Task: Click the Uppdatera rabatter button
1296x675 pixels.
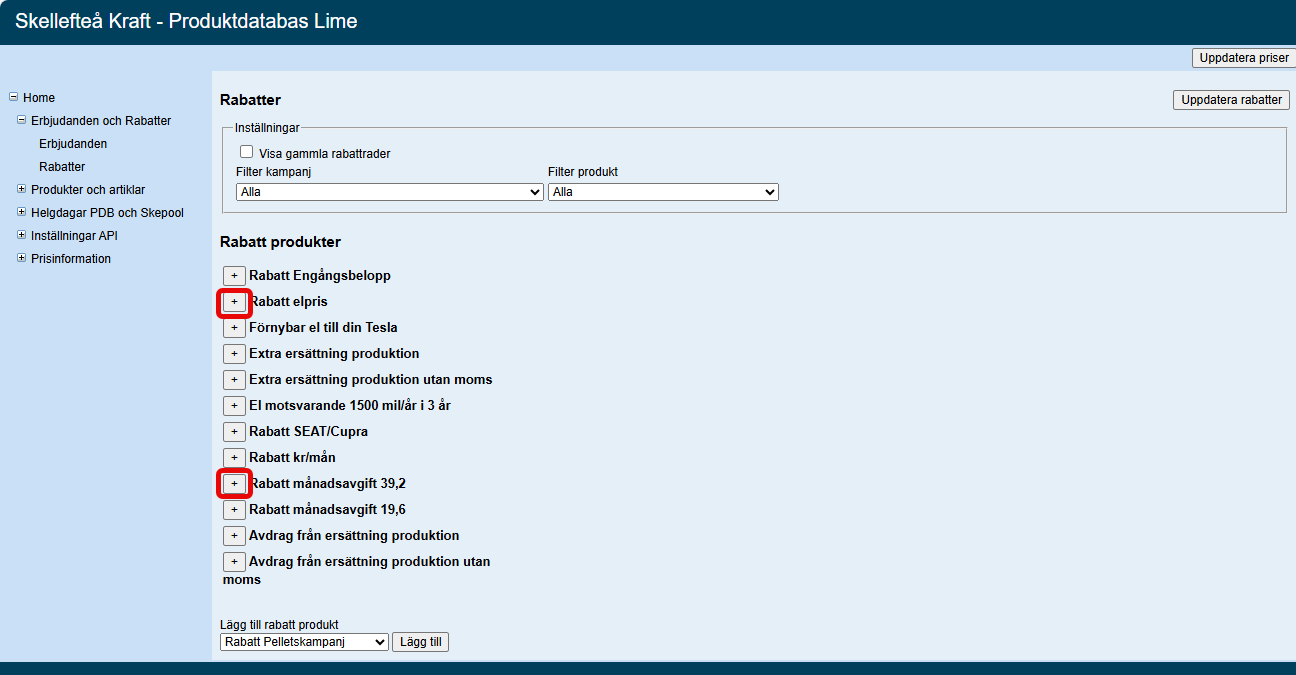Action: [x=1231, y=100]
